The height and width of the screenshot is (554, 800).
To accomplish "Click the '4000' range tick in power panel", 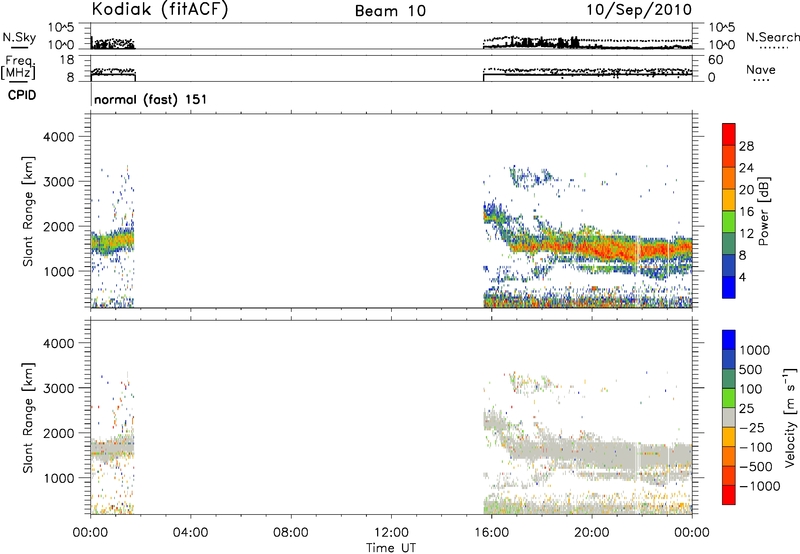I will click(x=58, y=137).
